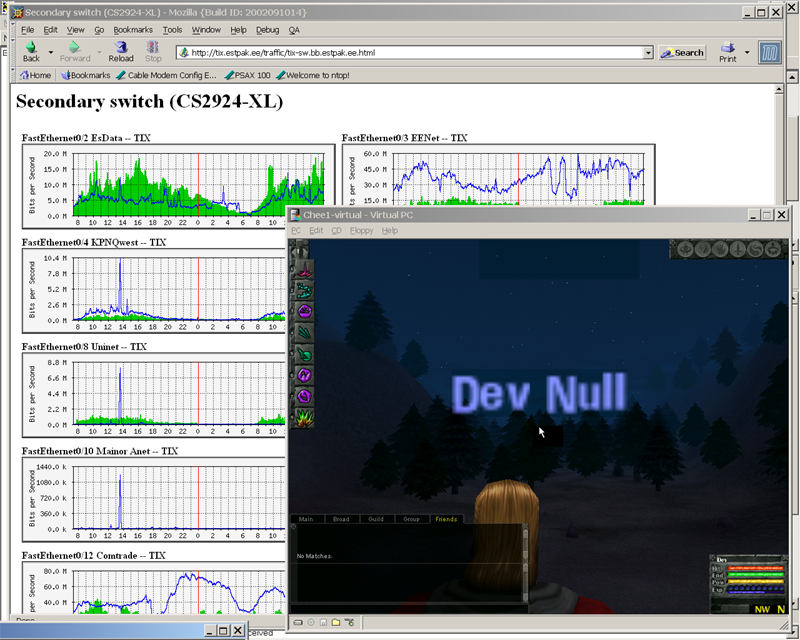
Task: Click the Mozilla throbber logo icon
Action: 769,53
